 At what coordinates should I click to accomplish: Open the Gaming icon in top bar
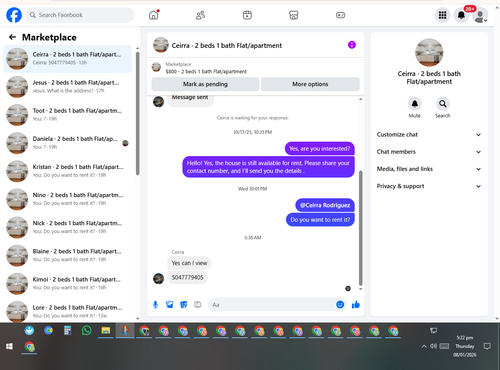pyautogui.click(x=340, y=15)
